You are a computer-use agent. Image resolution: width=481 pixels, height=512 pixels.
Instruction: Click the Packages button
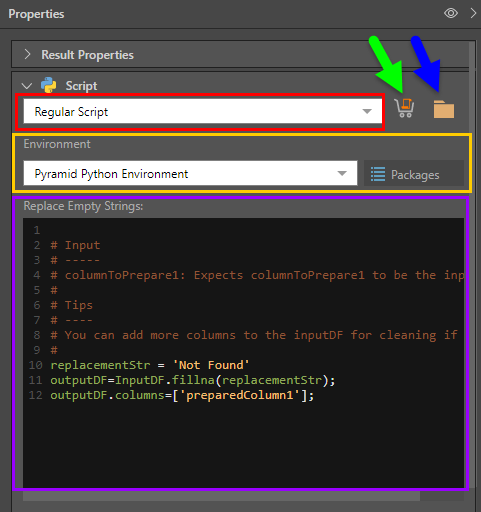pos(414,173)
